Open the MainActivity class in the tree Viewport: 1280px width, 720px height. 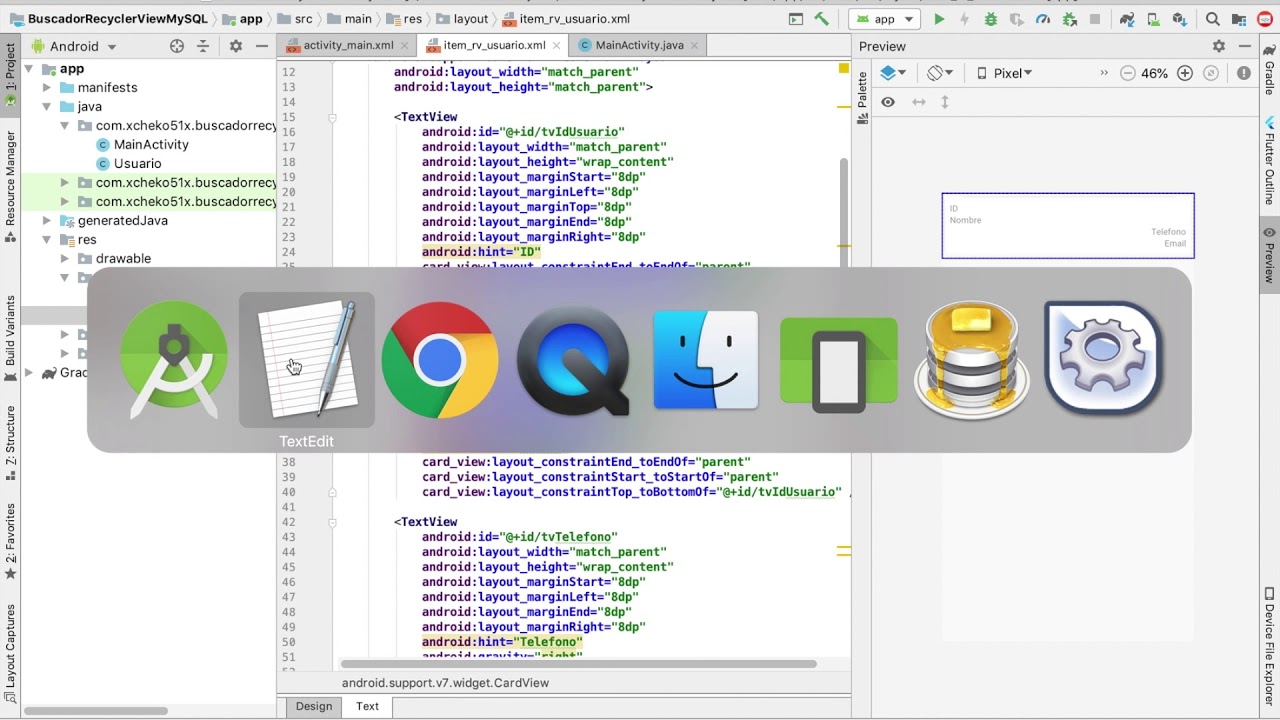coord(151,145)
